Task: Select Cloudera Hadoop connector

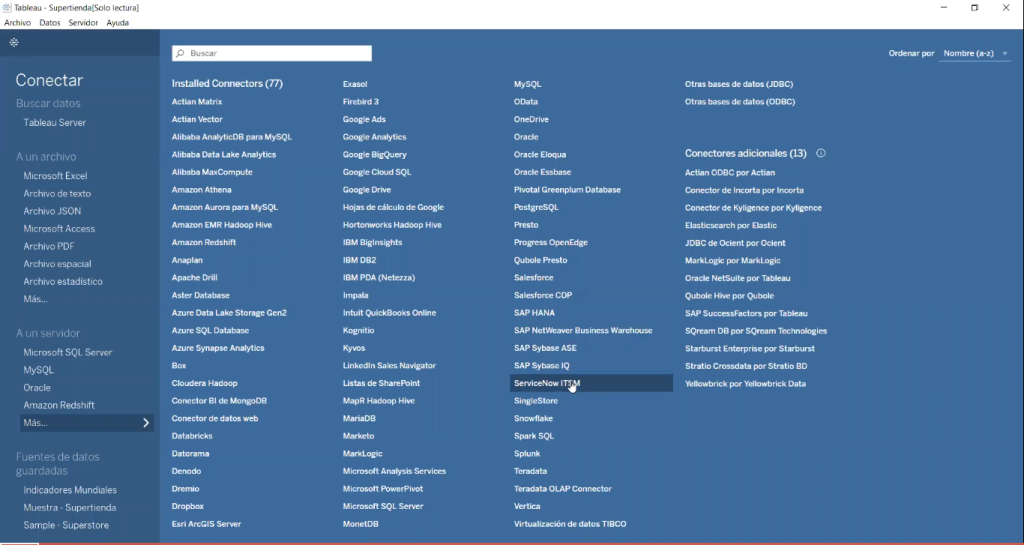Action: (205, 384)
